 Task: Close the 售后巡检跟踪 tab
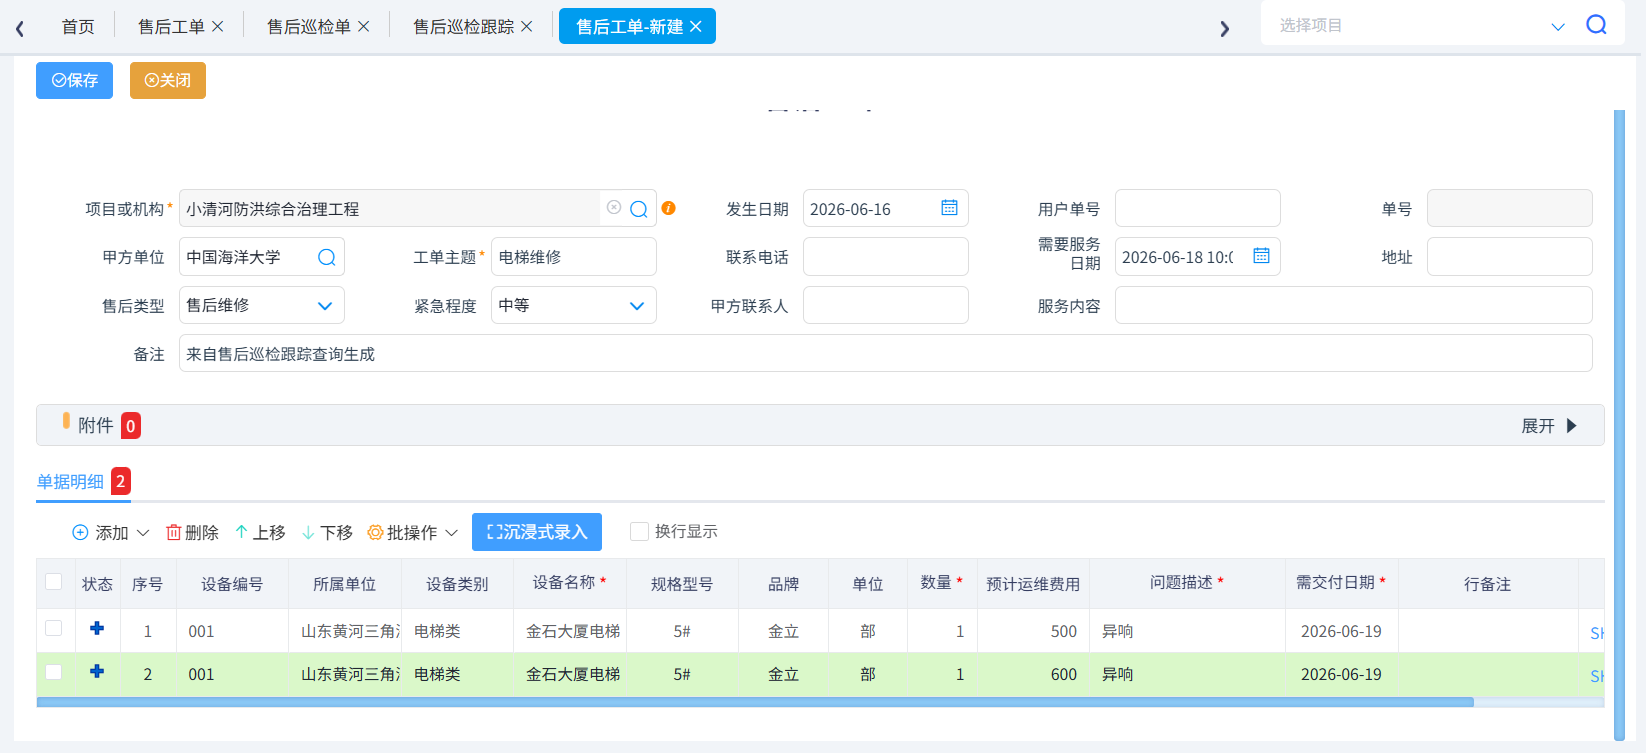527,27
